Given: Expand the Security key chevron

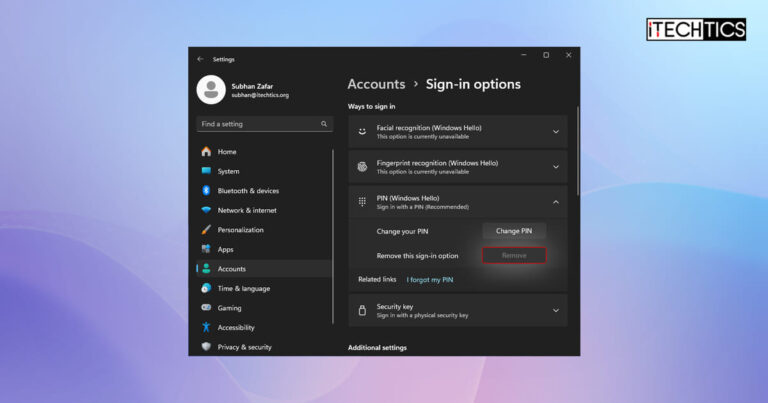Looking at the screenshot, I should pyautogui.click(x=556, y=310).
